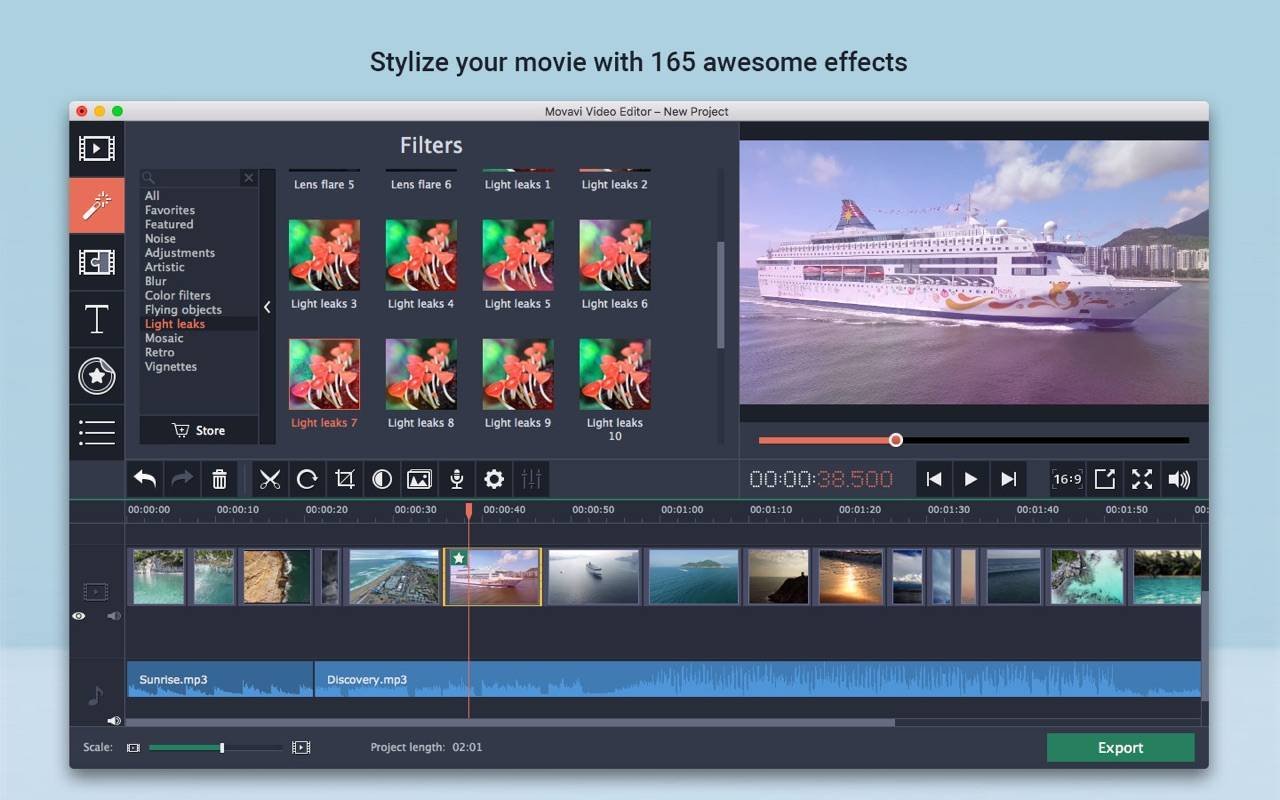Click the scissors Split tool
Viewport: 1280px width, 800px height.
[x=269, y=480]
